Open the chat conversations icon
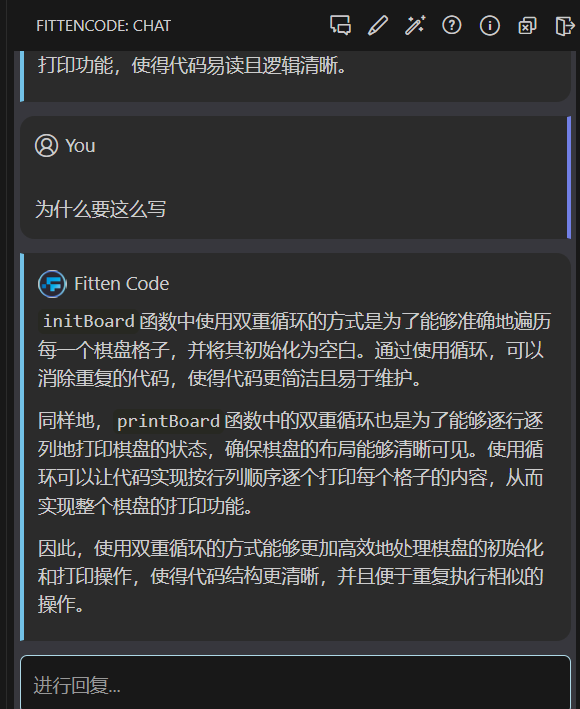The width and height of the screenshot is (580, 709). coord(340,25)
